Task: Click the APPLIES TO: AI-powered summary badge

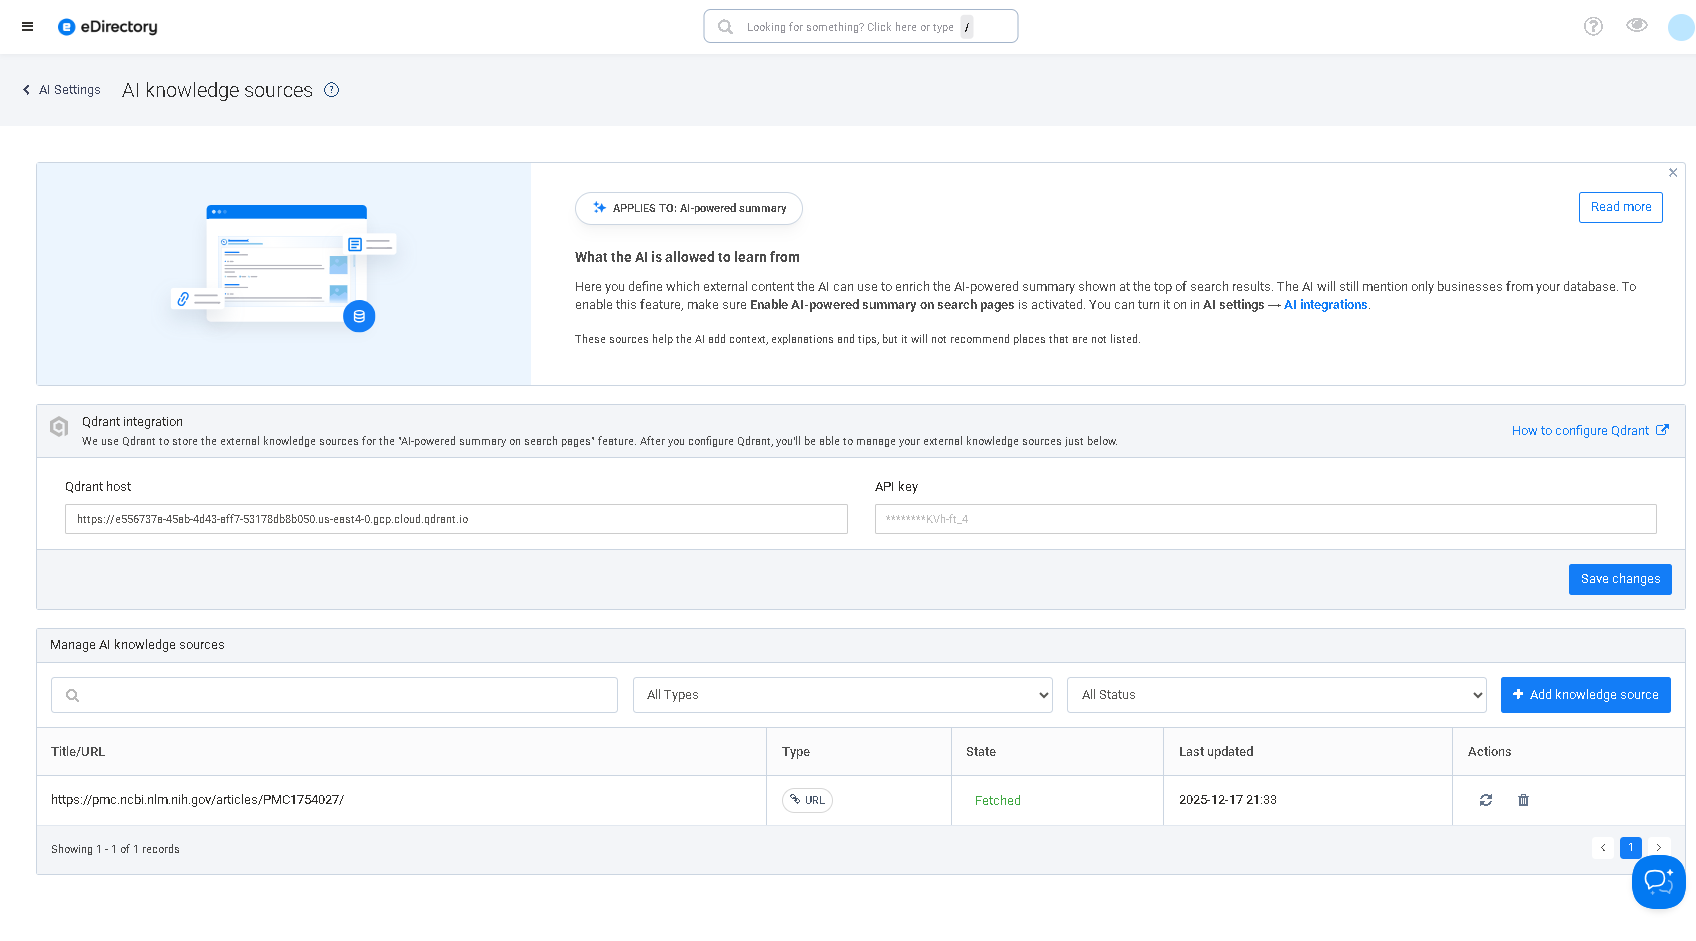Action: pos(689,208)
